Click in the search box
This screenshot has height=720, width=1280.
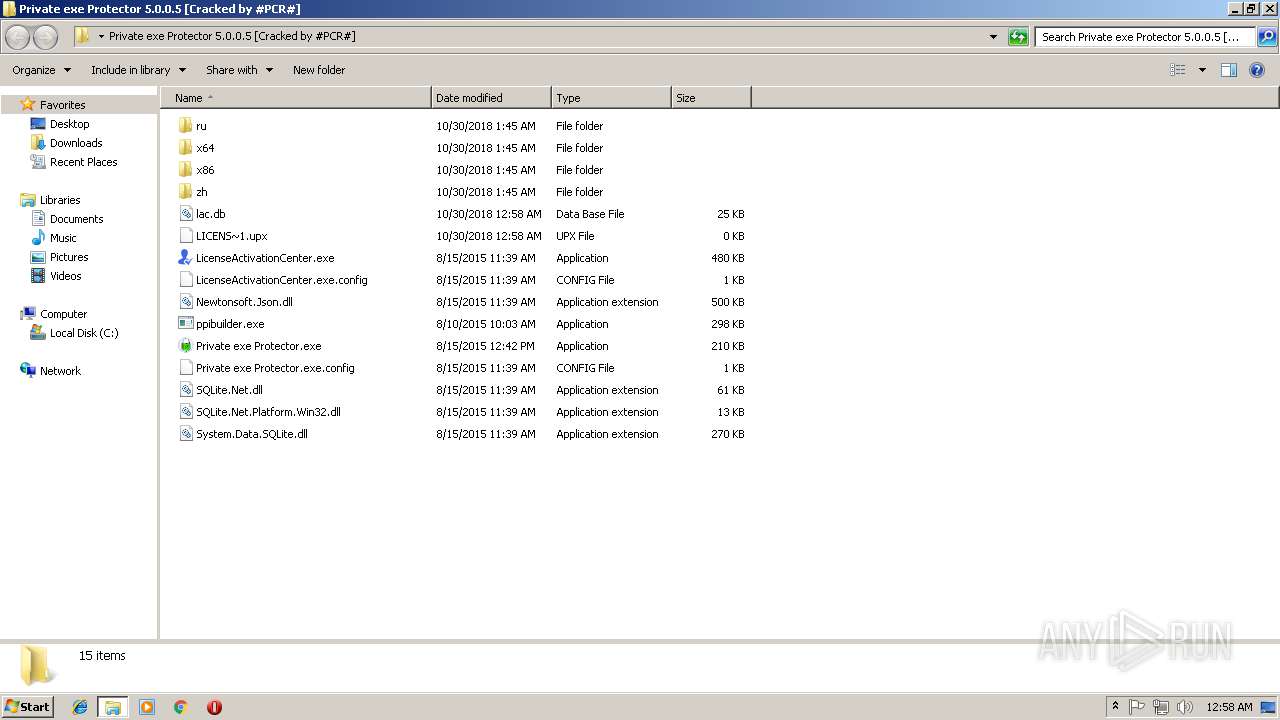(1145, 37)
